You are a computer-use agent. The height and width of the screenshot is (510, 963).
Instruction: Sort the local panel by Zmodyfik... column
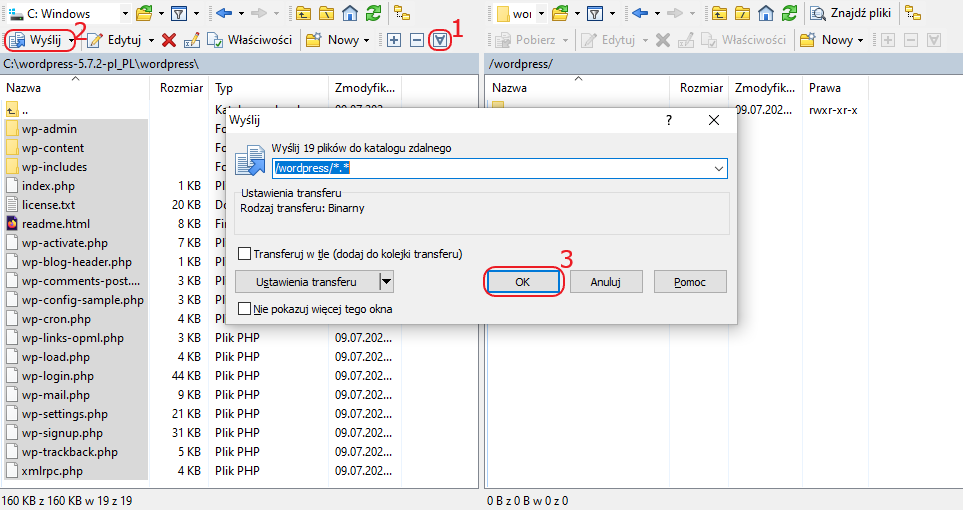[365, 88]
